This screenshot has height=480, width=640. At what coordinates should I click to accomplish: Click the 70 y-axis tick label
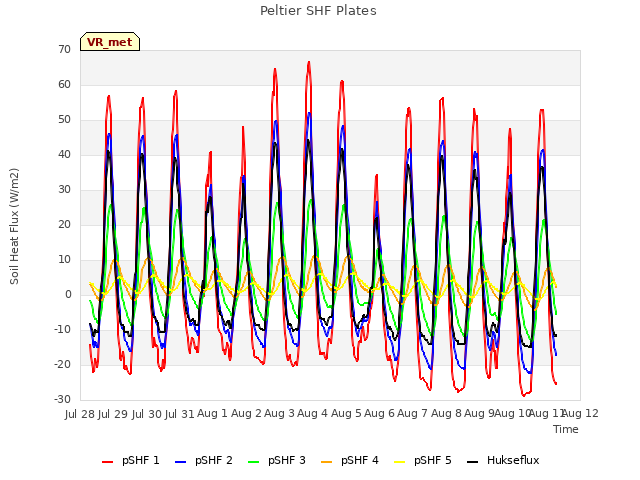(x=64, y=49)
